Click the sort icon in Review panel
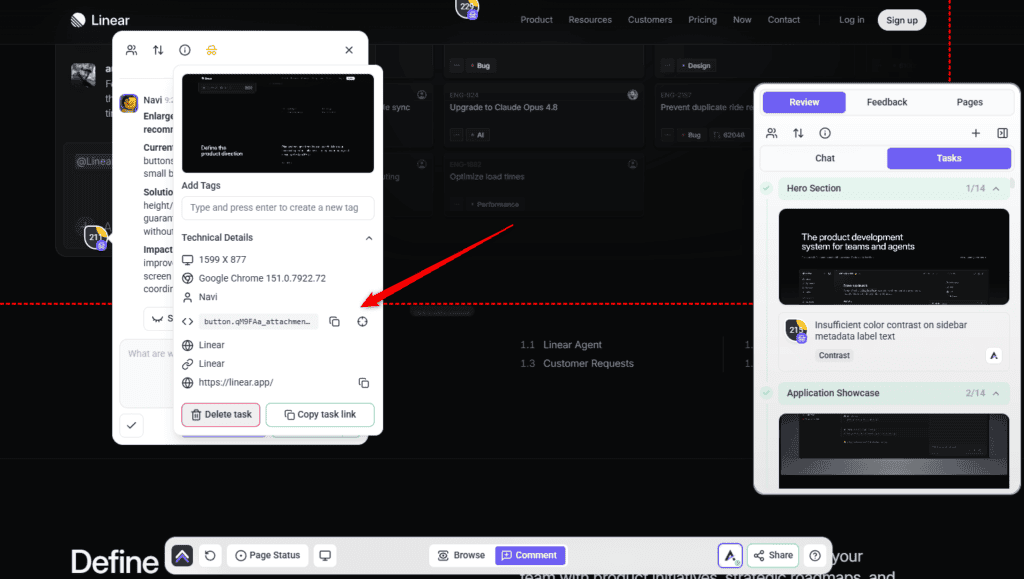 point(798,133)
